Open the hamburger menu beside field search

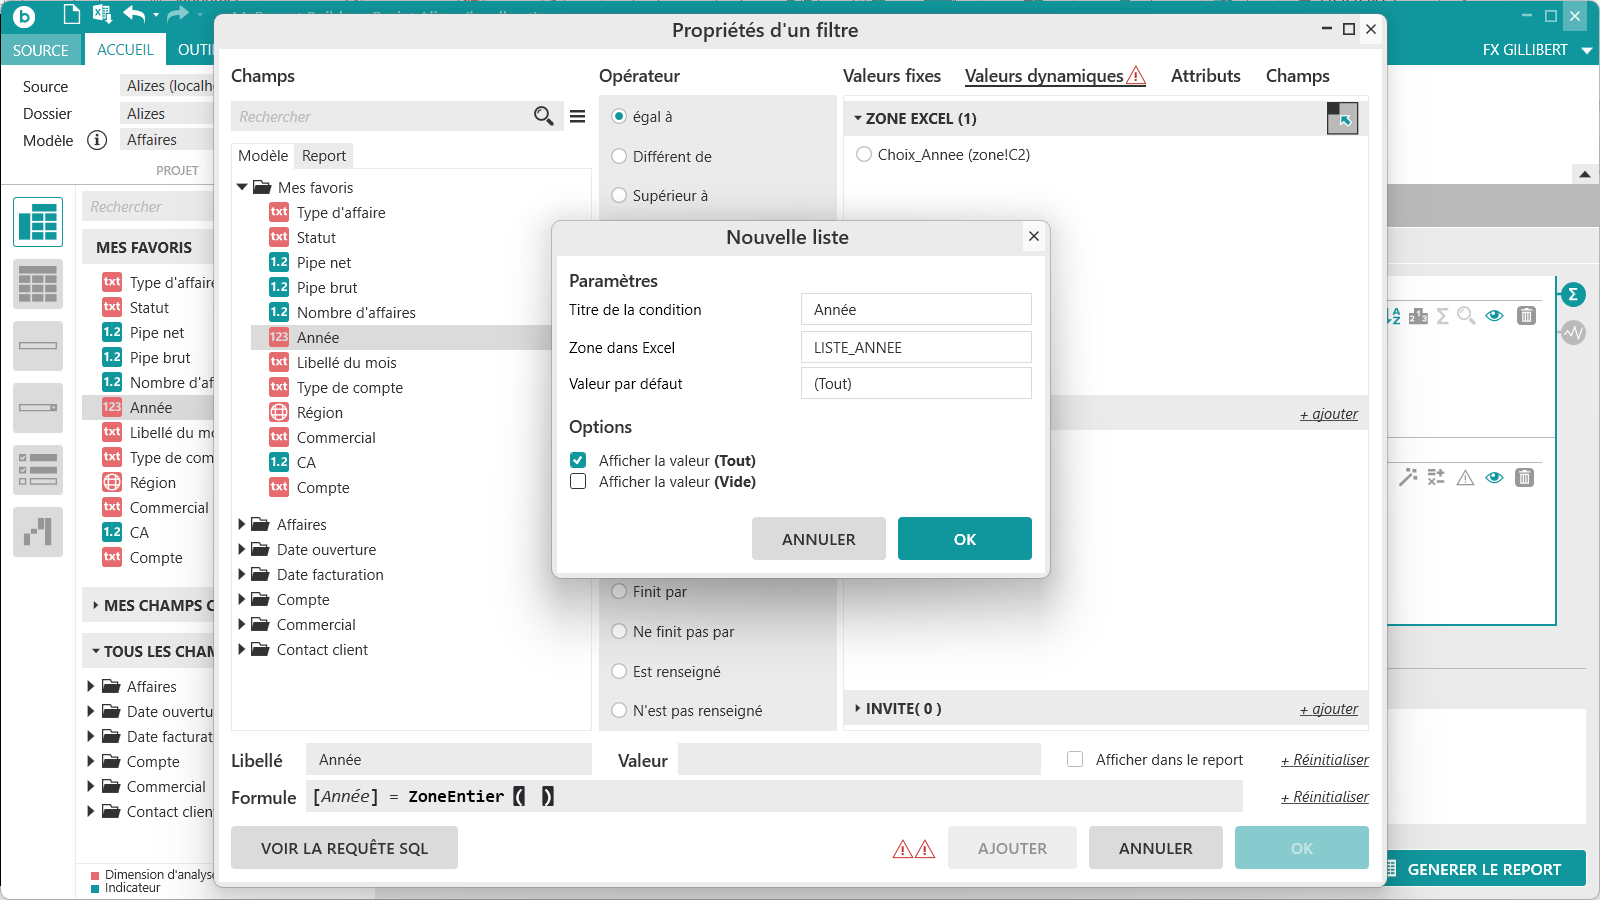[577, 116]
